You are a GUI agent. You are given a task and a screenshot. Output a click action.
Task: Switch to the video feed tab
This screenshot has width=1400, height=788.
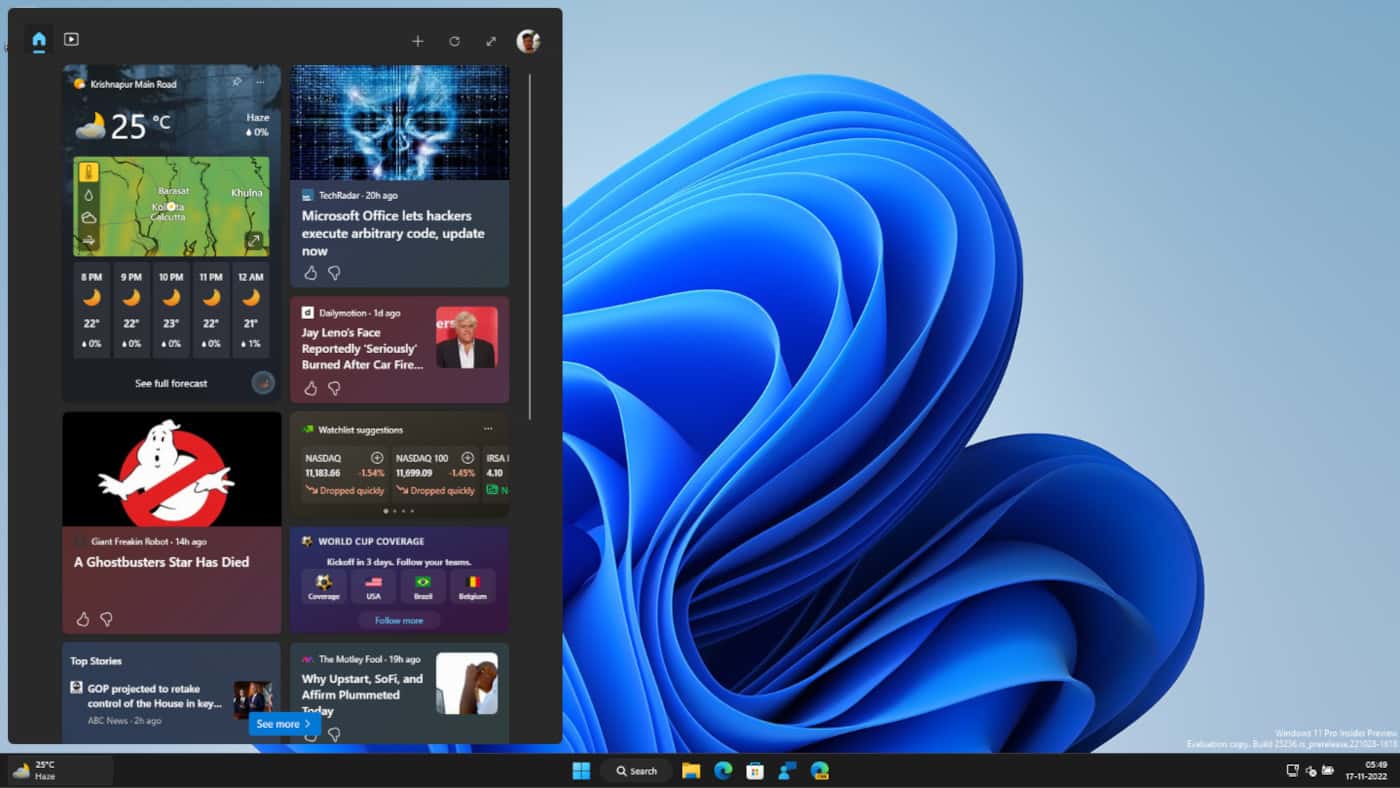coord(71,39)
